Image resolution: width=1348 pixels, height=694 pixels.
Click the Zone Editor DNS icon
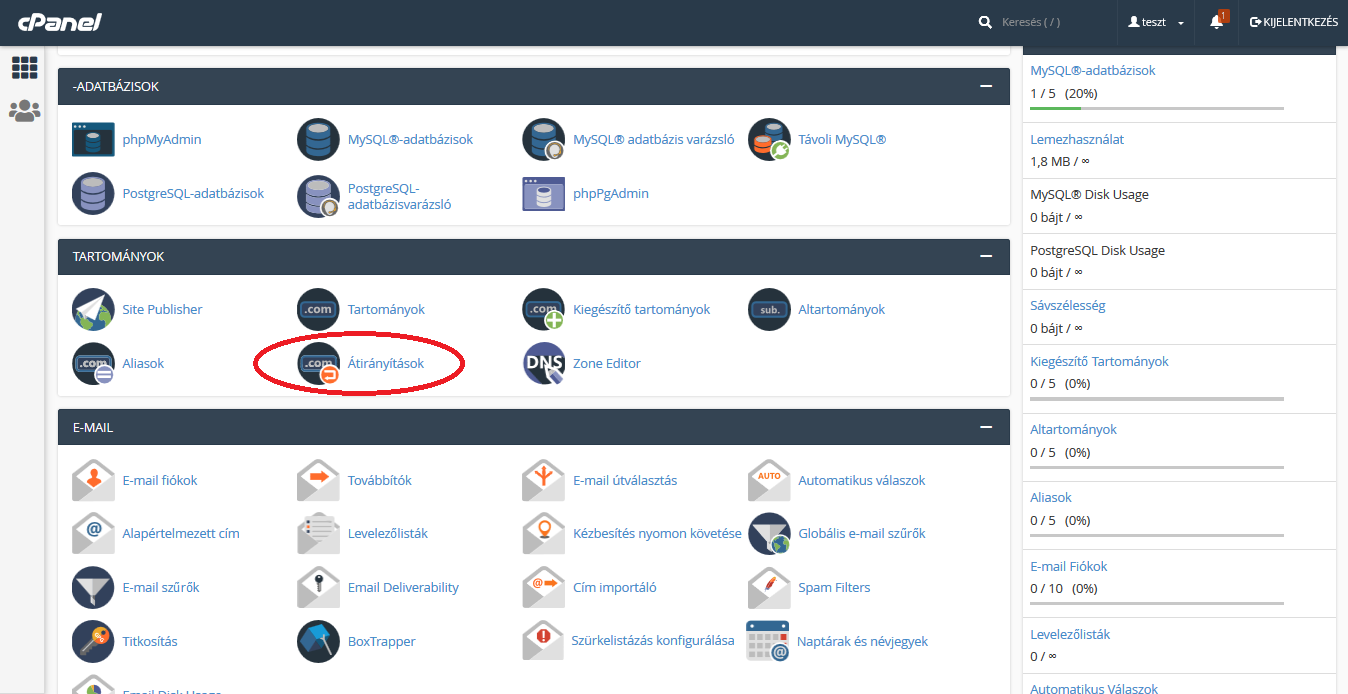(544, 363)
